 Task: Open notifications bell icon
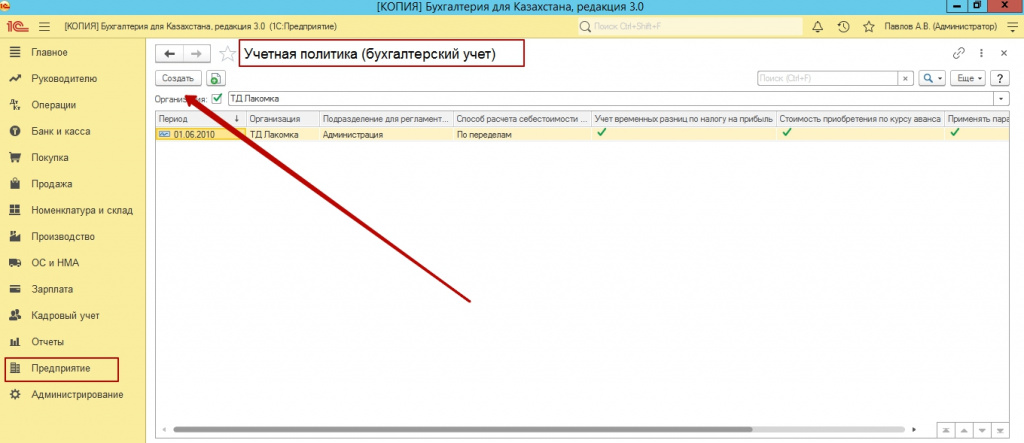click(817, 27)
